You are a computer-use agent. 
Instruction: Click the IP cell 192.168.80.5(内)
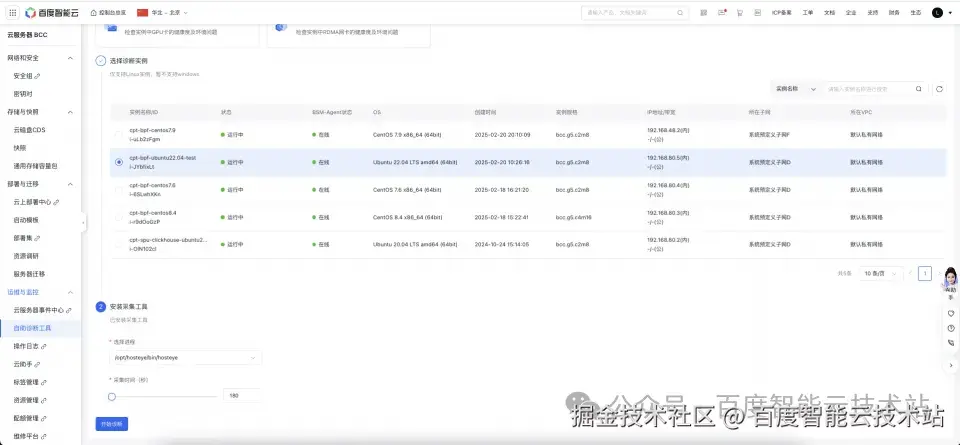(668, 158)
